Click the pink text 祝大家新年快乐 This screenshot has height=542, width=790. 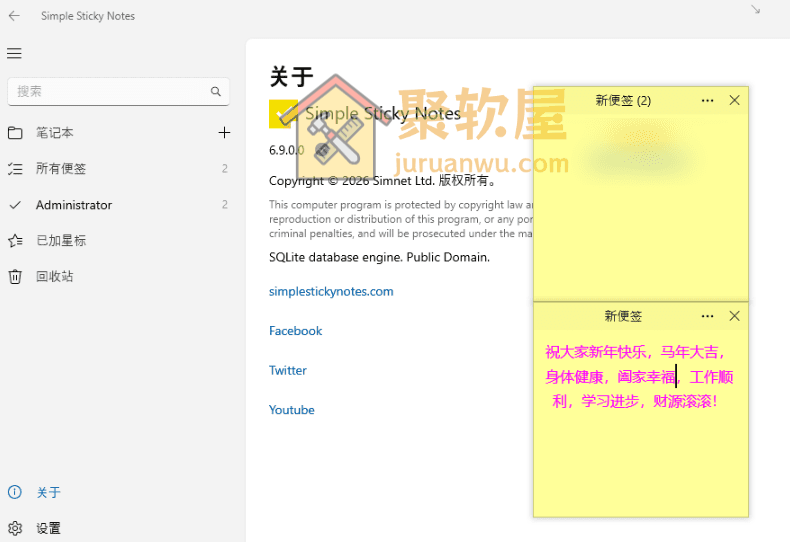point(596,352)
